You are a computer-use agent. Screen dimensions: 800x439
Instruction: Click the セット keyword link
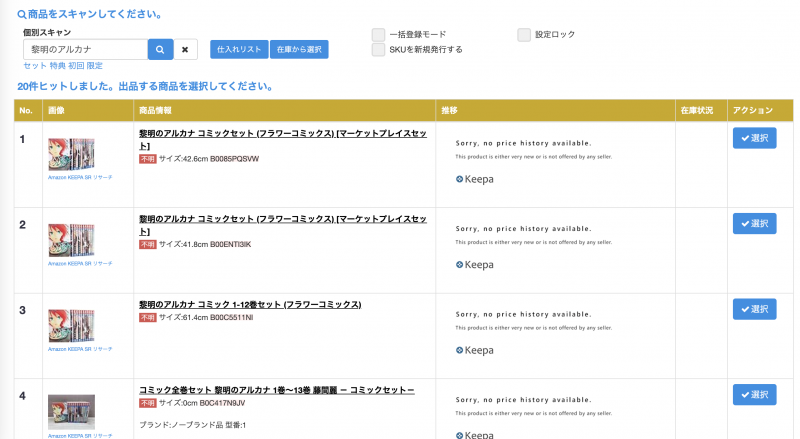35,66
